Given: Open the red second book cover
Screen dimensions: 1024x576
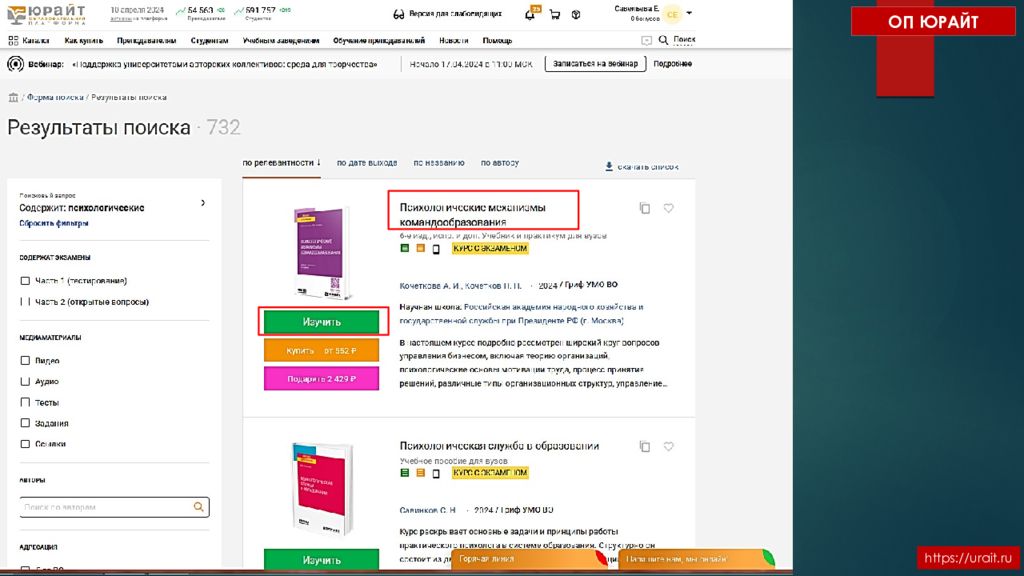Looking at the screenshot, I should click(321, 488).
